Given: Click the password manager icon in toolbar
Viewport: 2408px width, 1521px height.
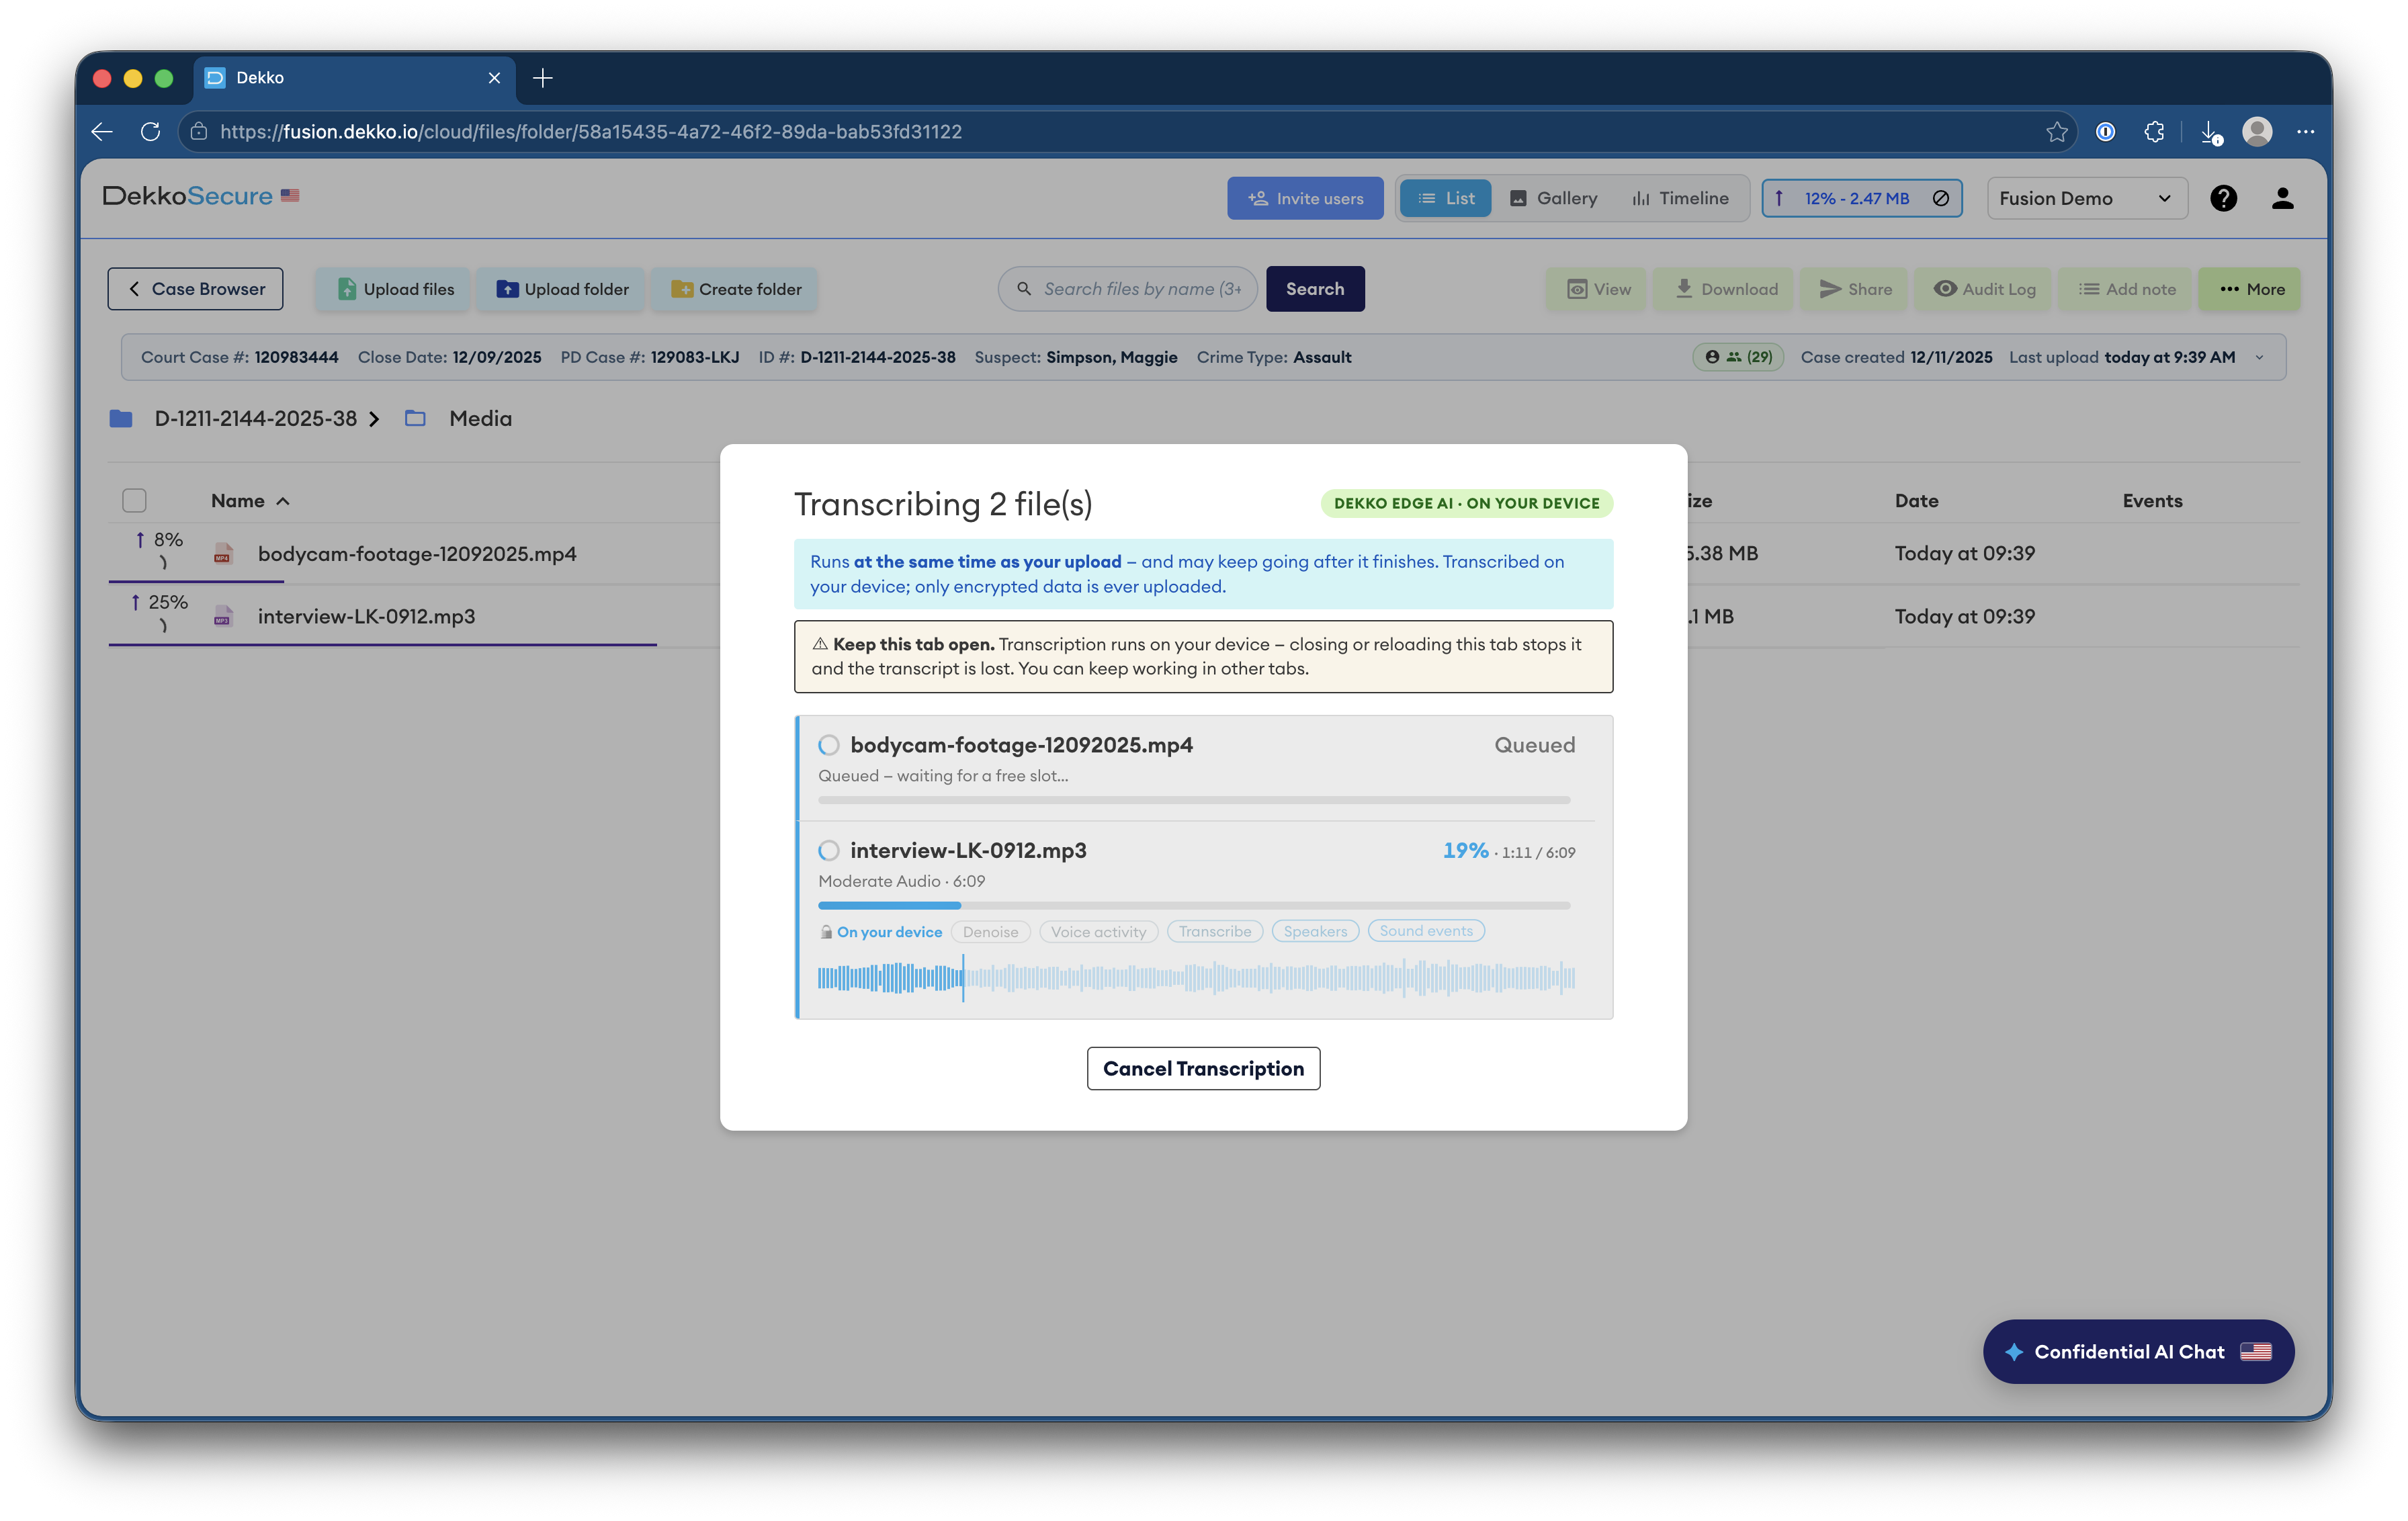Looking at the screenshot, I should point(2105,132).
